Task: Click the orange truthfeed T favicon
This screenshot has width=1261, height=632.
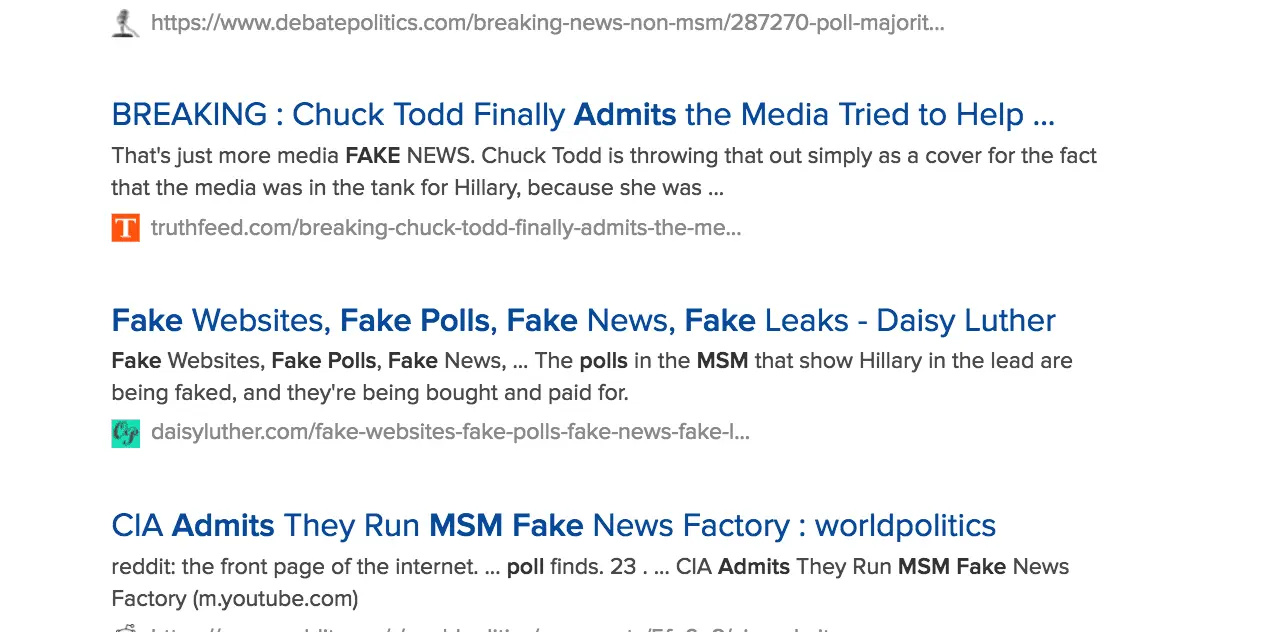Action: point(125,228)
